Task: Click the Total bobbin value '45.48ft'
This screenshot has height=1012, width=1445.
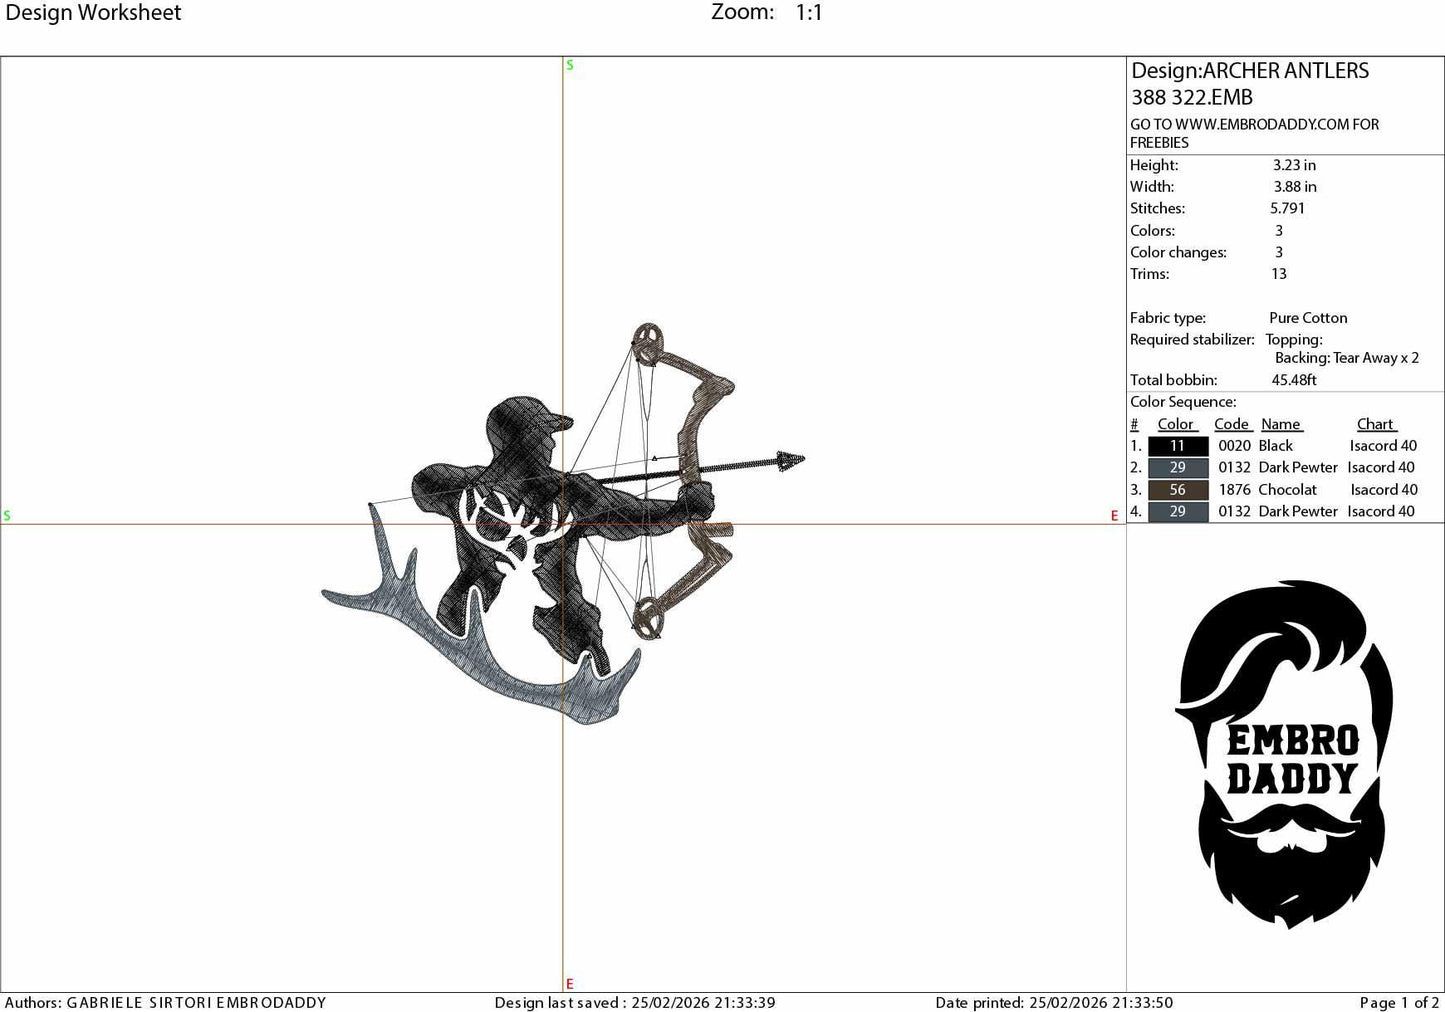Action: pos(1294,380)
